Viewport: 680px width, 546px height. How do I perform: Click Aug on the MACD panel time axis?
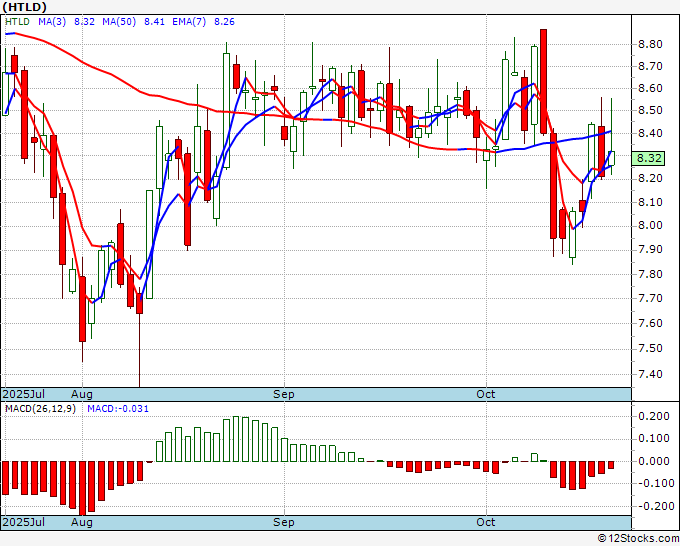[82, 522]
